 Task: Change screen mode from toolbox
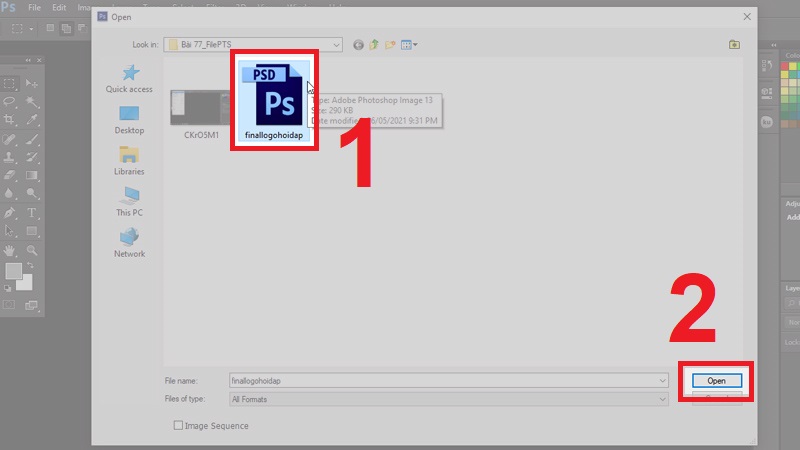click(x=32, y=305)
